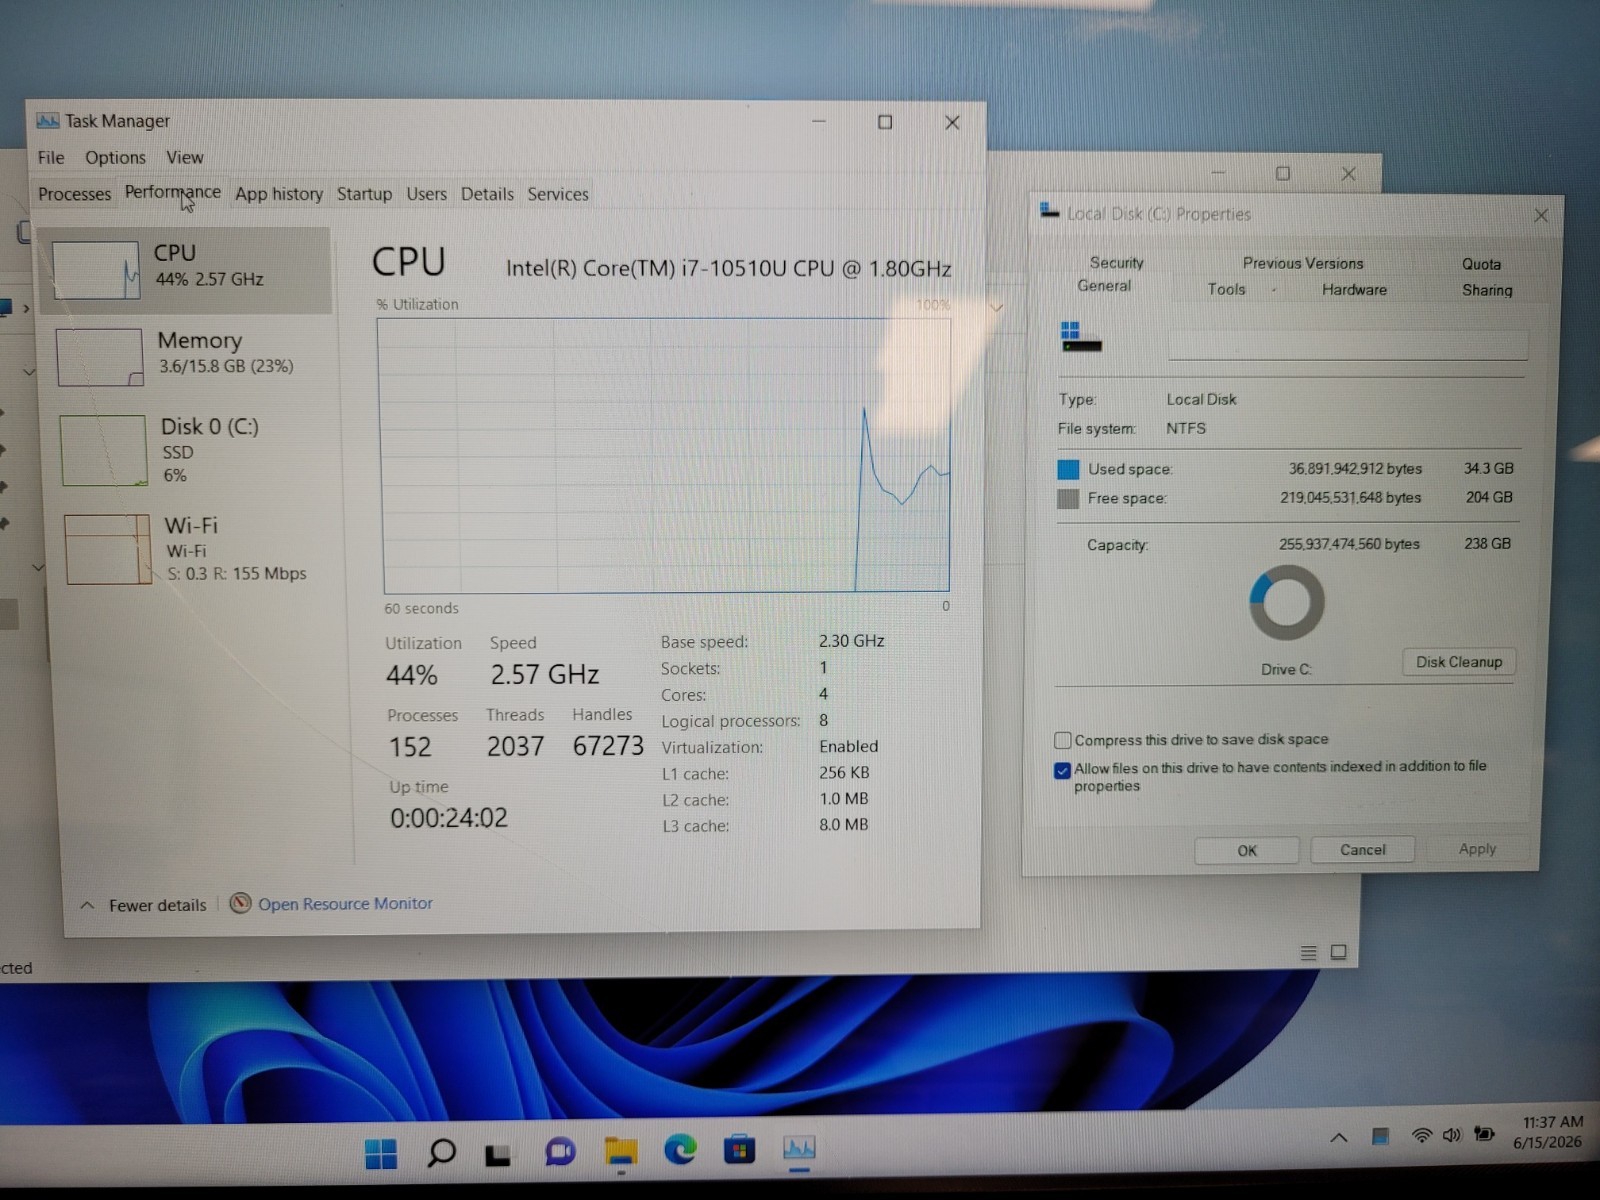
Task: Click the Task Manager title bar icon
Action: pyautogui.click(x=48, y=121)
